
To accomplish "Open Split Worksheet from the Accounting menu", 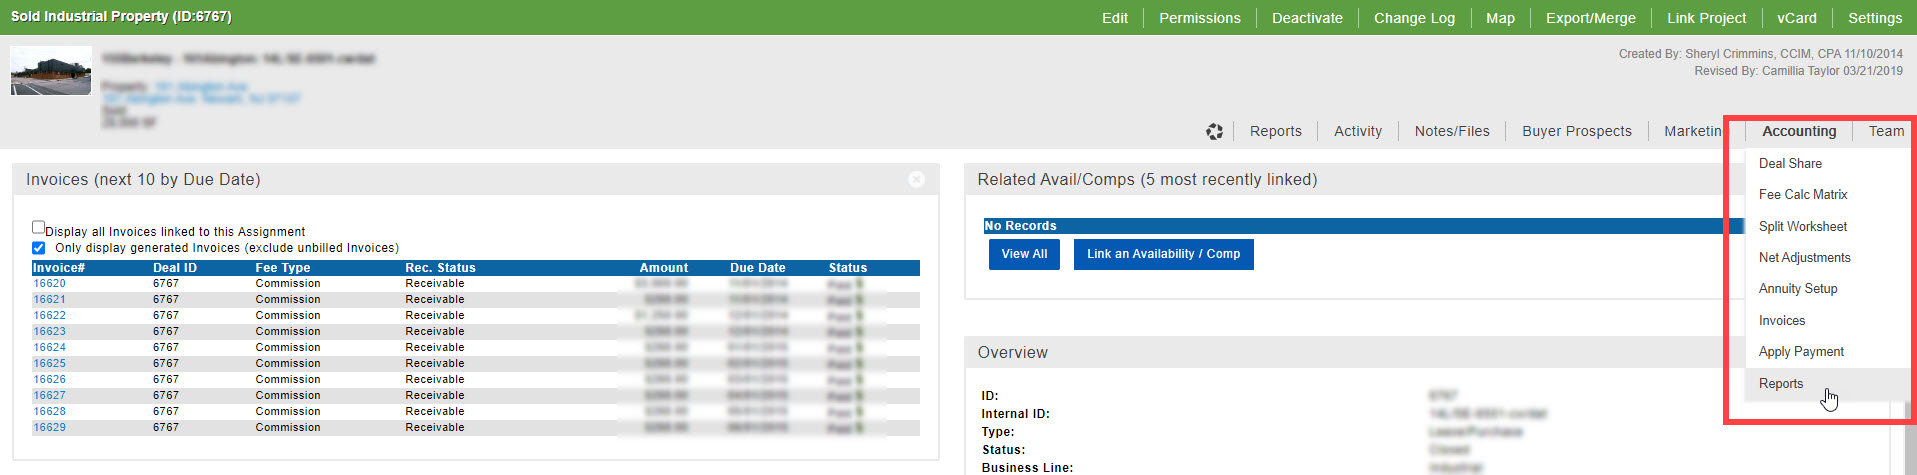I will click(x=1803, y=227).
